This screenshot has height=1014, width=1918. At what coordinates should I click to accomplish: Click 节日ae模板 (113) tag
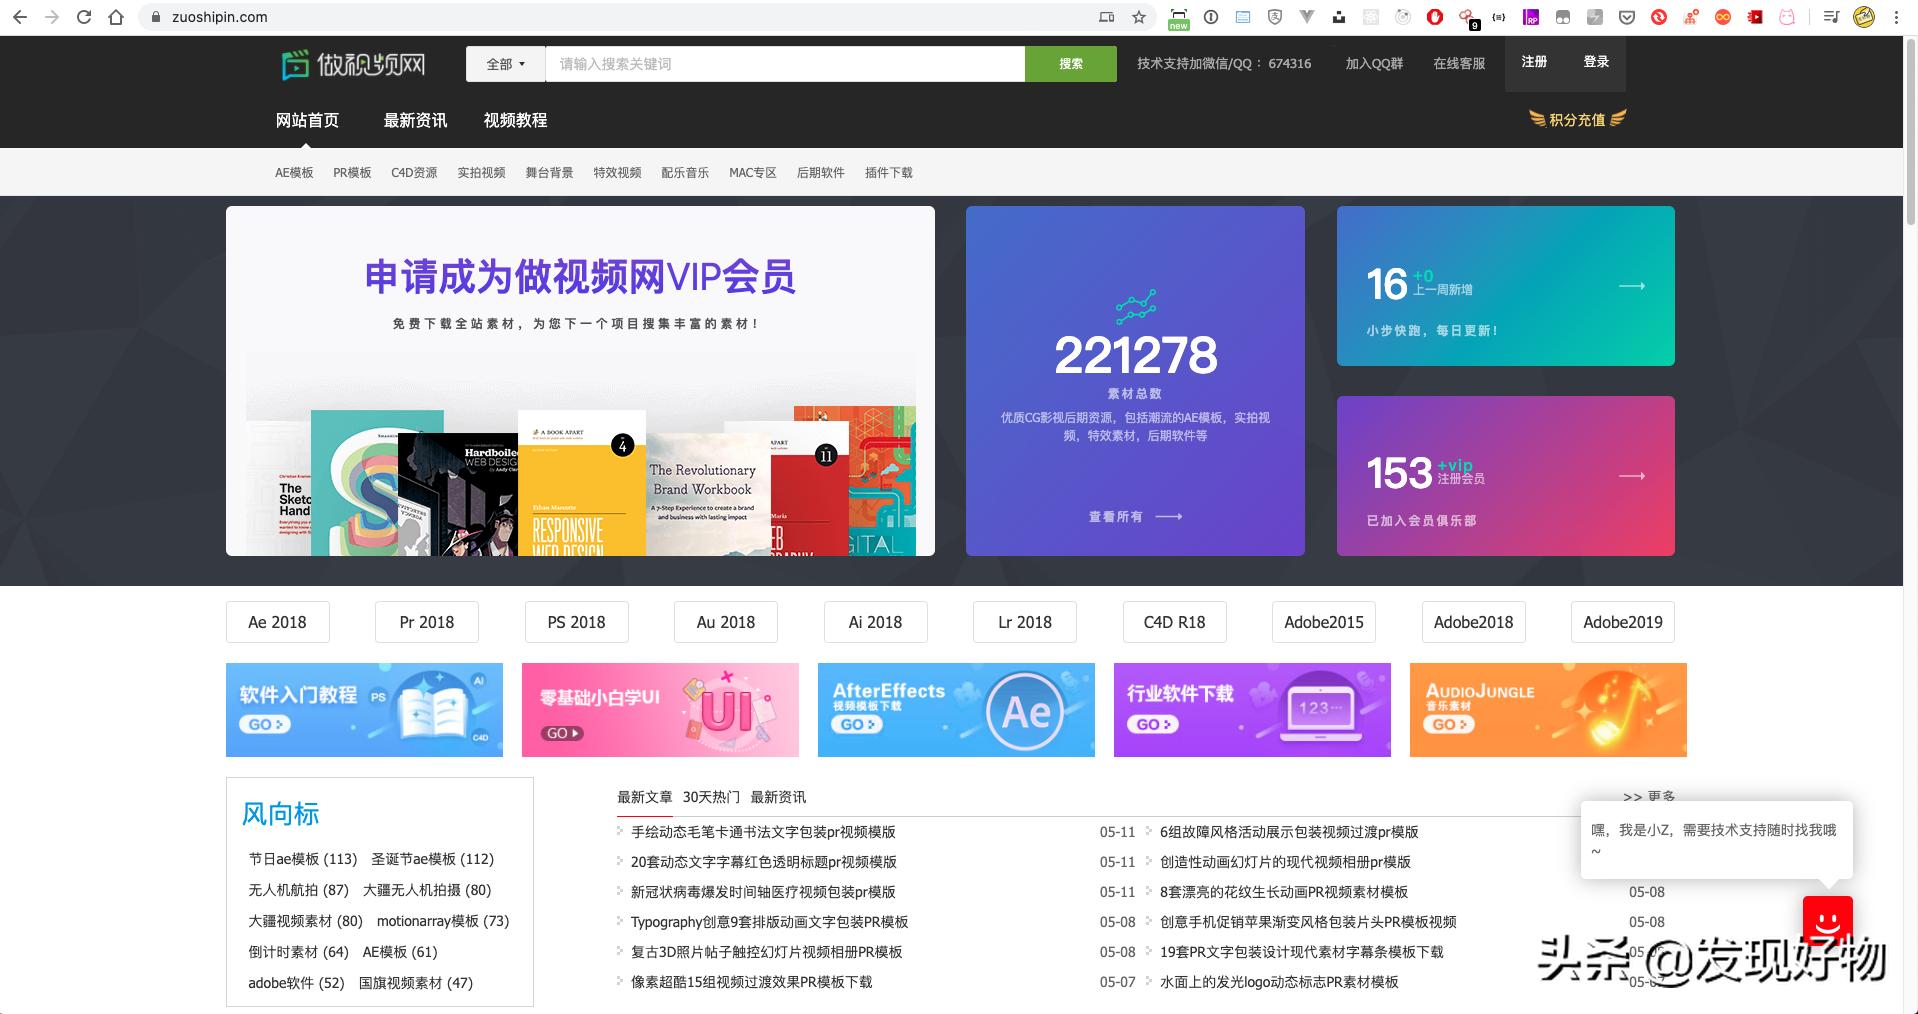pos(302,859)
